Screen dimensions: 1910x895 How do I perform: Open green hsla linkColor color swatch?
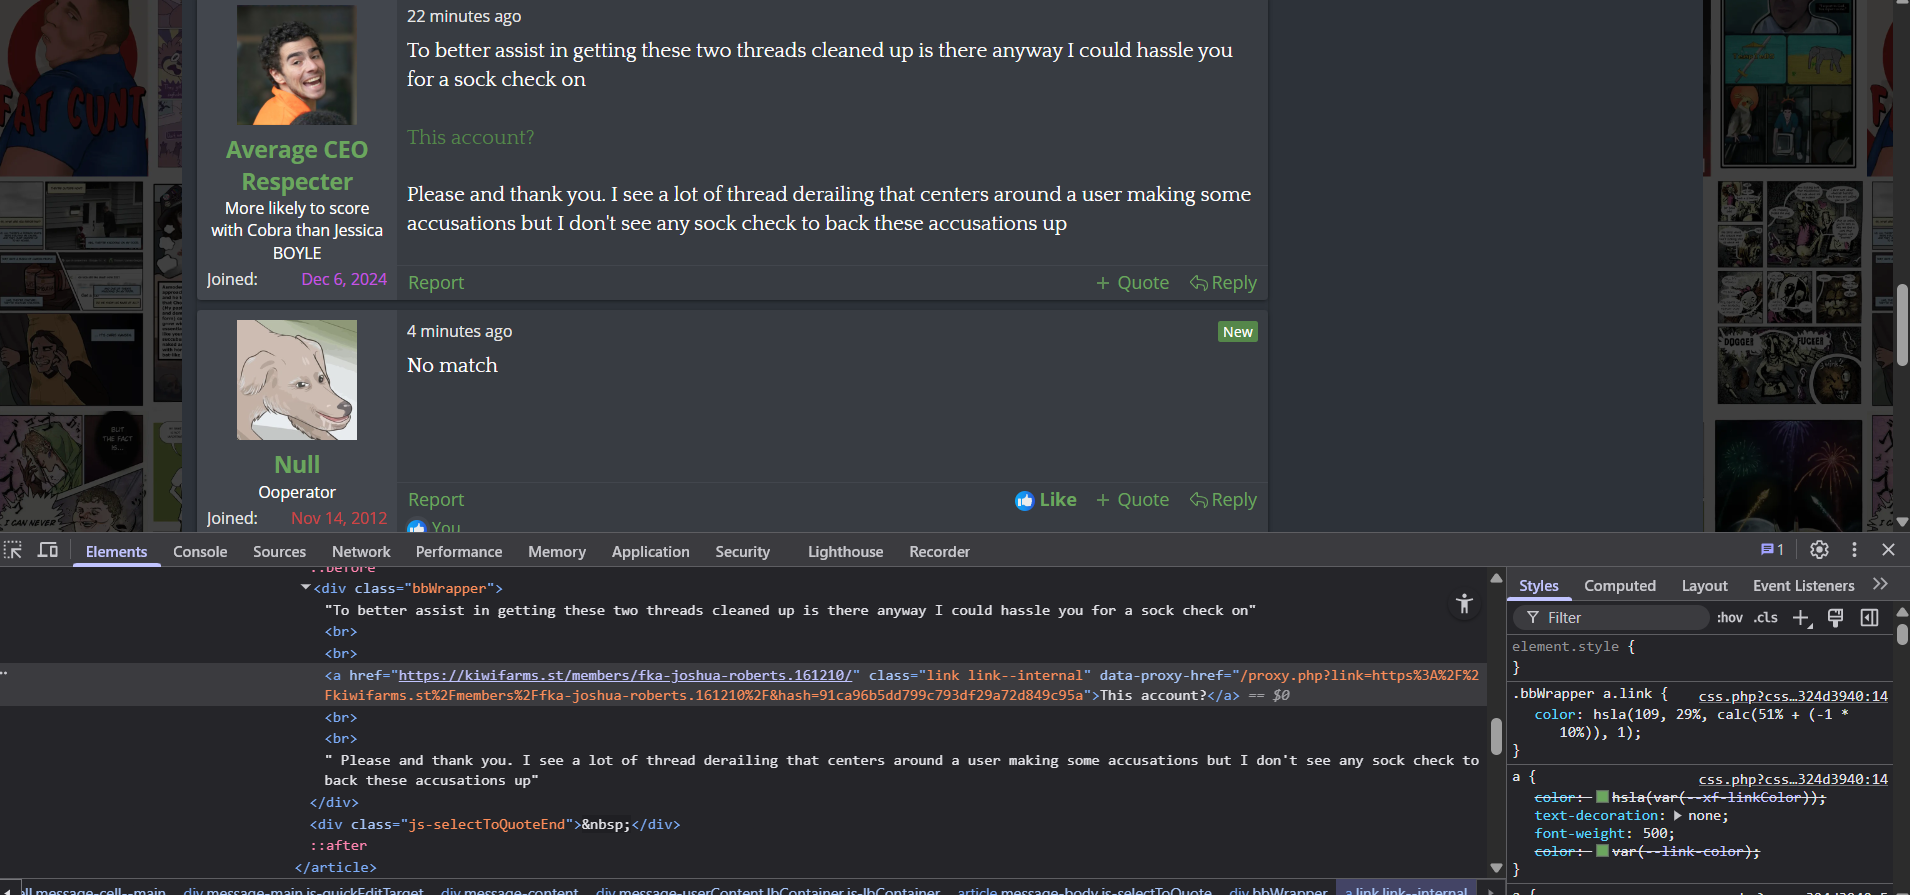pyautogui.click(x=1602, y=797)
